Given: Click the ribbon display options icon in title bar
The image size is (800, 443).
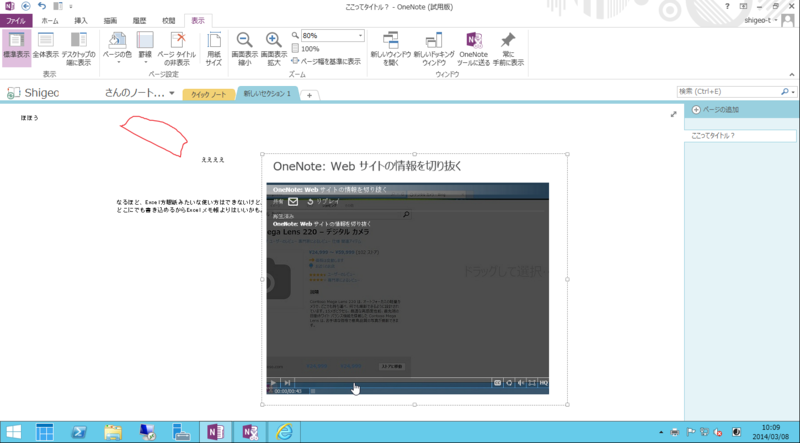Looking at the screenshot, I should tap(743, 6).
